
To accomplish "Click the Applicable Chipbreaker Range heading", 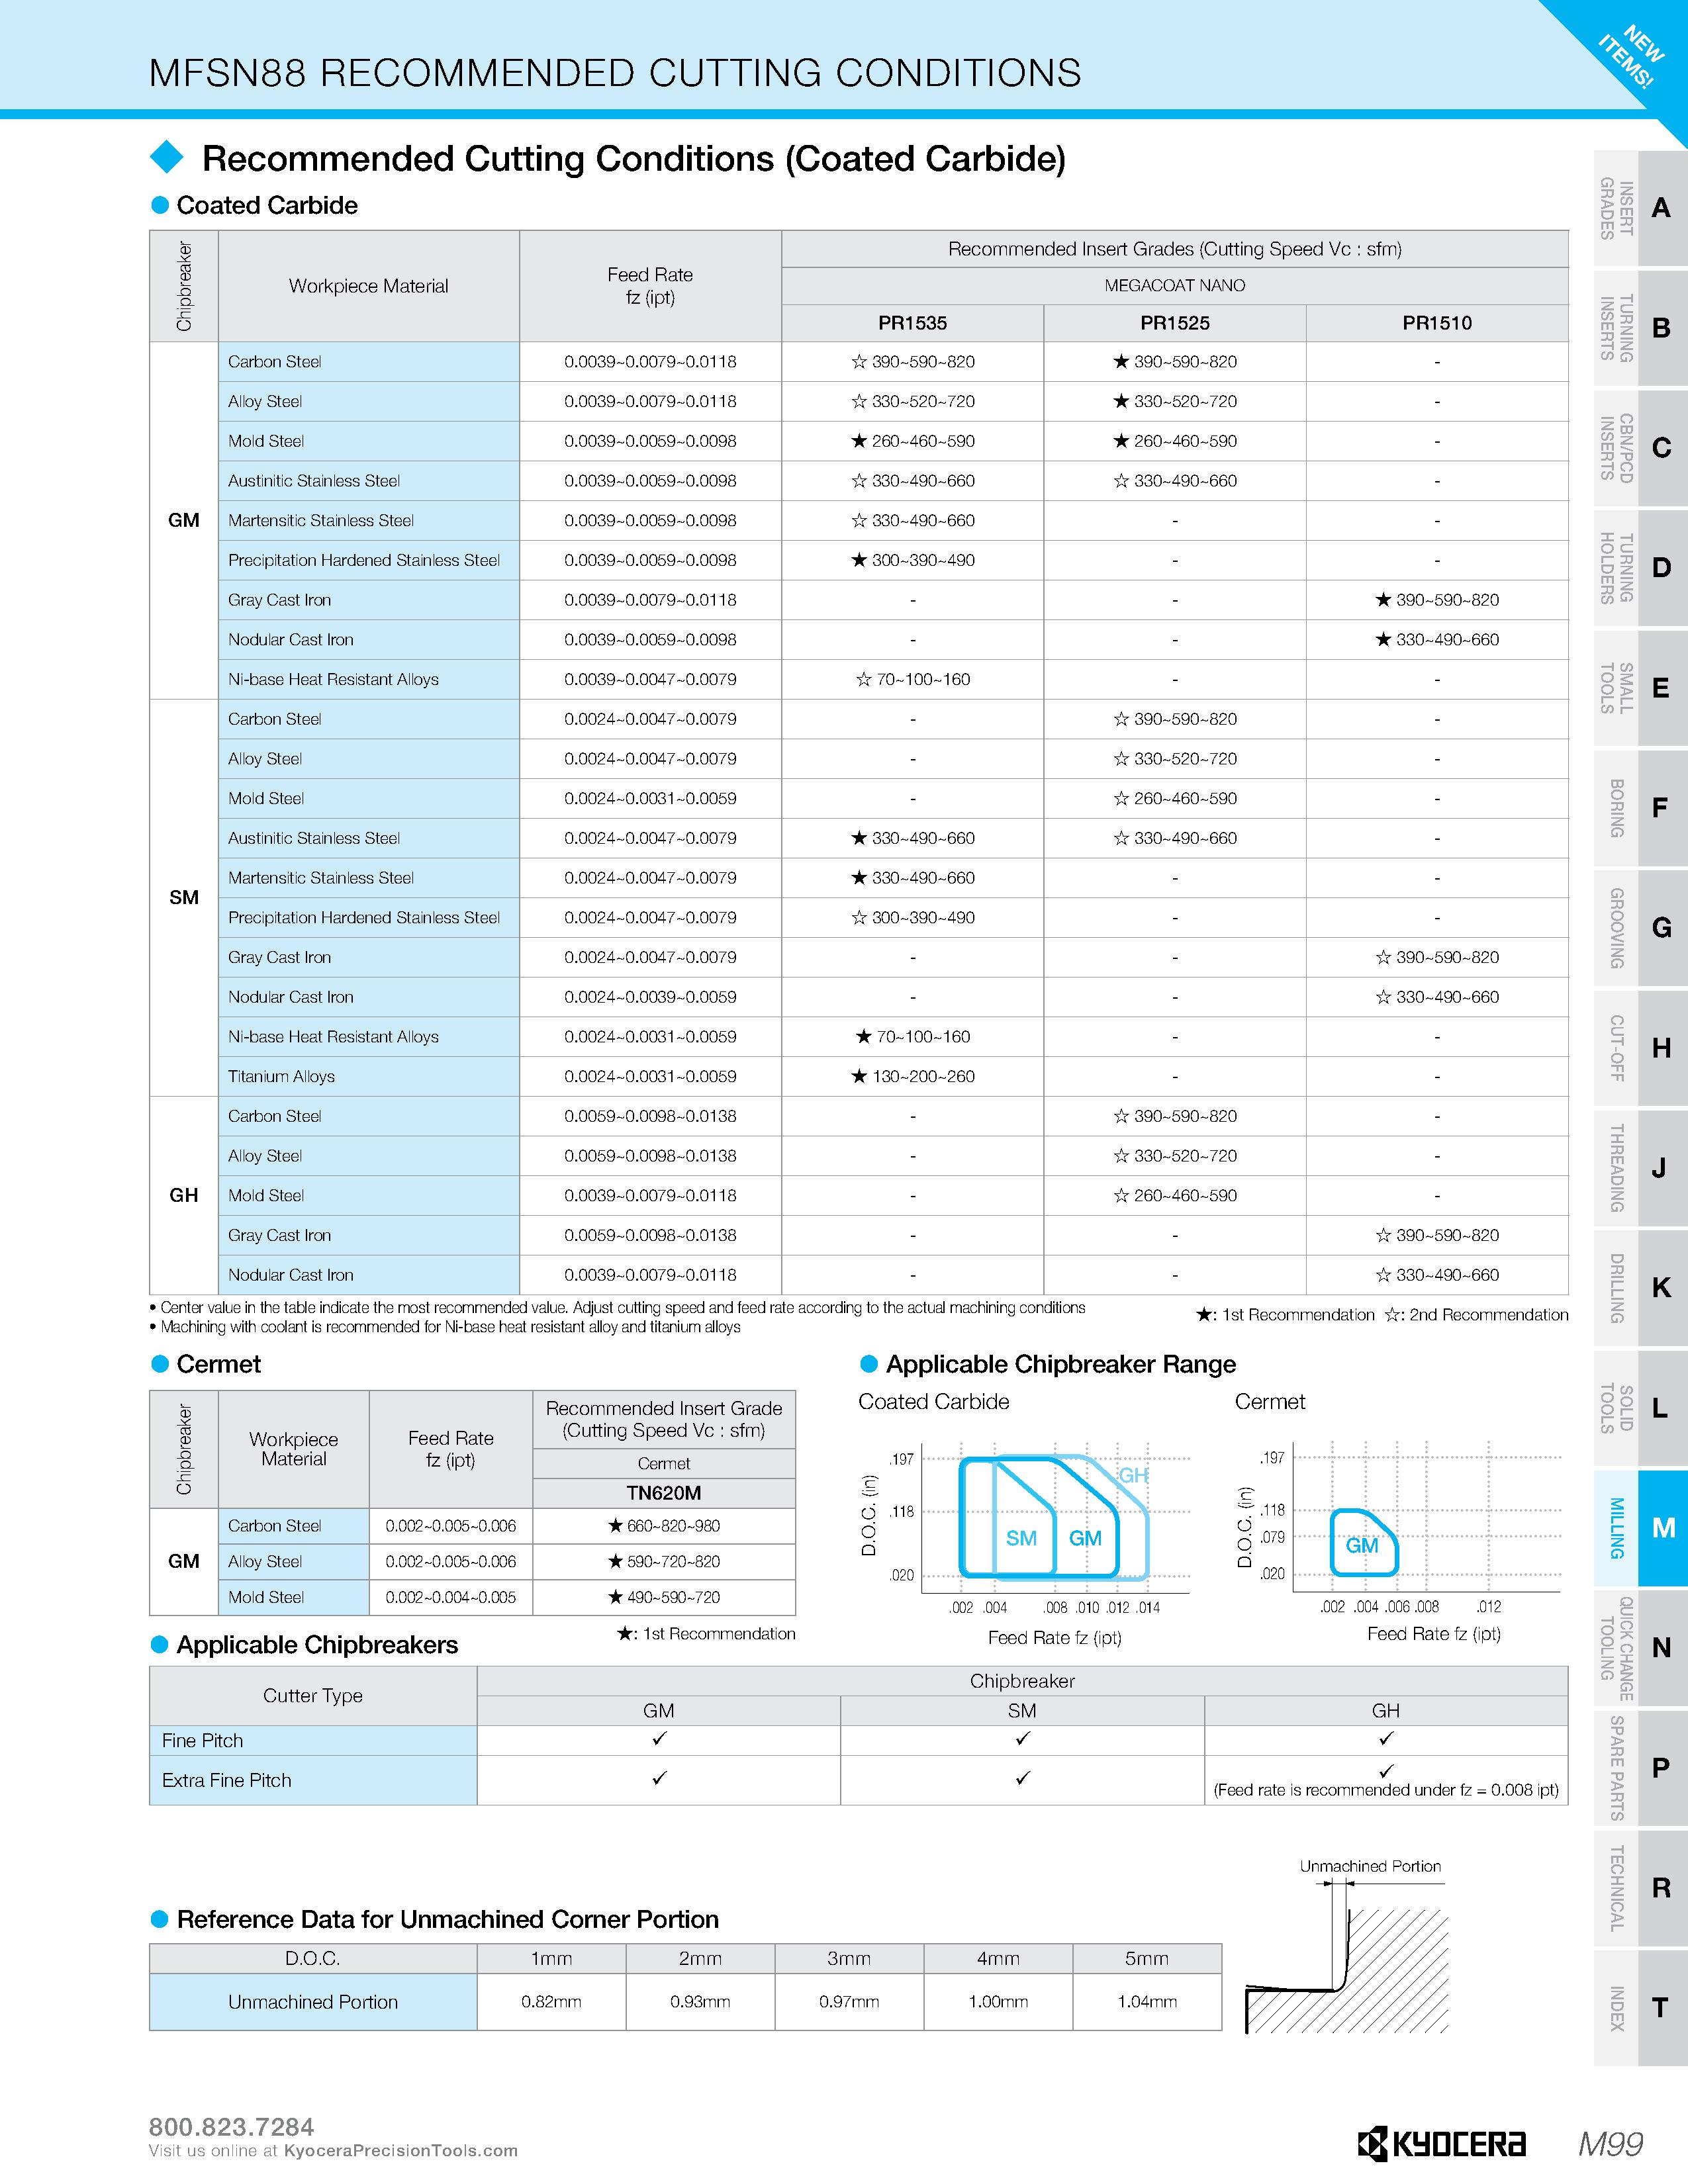I will pyautogui.click(x=1061, y=1365).
